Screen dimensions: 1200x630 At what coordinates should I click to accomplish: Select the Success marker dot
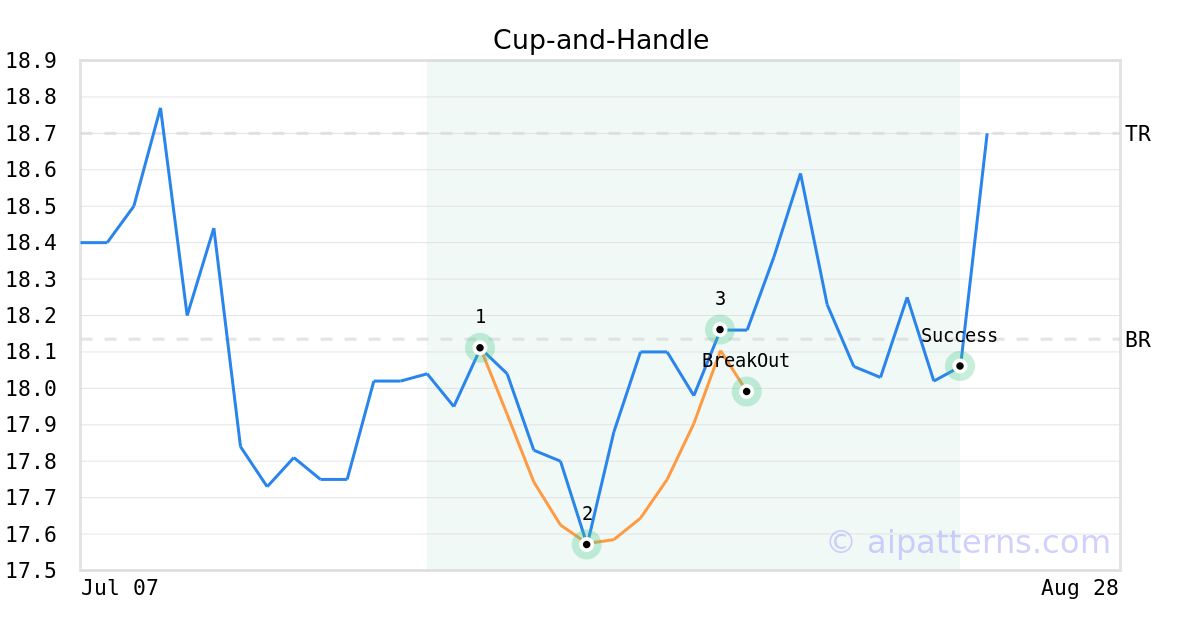[x=960, y=366]
